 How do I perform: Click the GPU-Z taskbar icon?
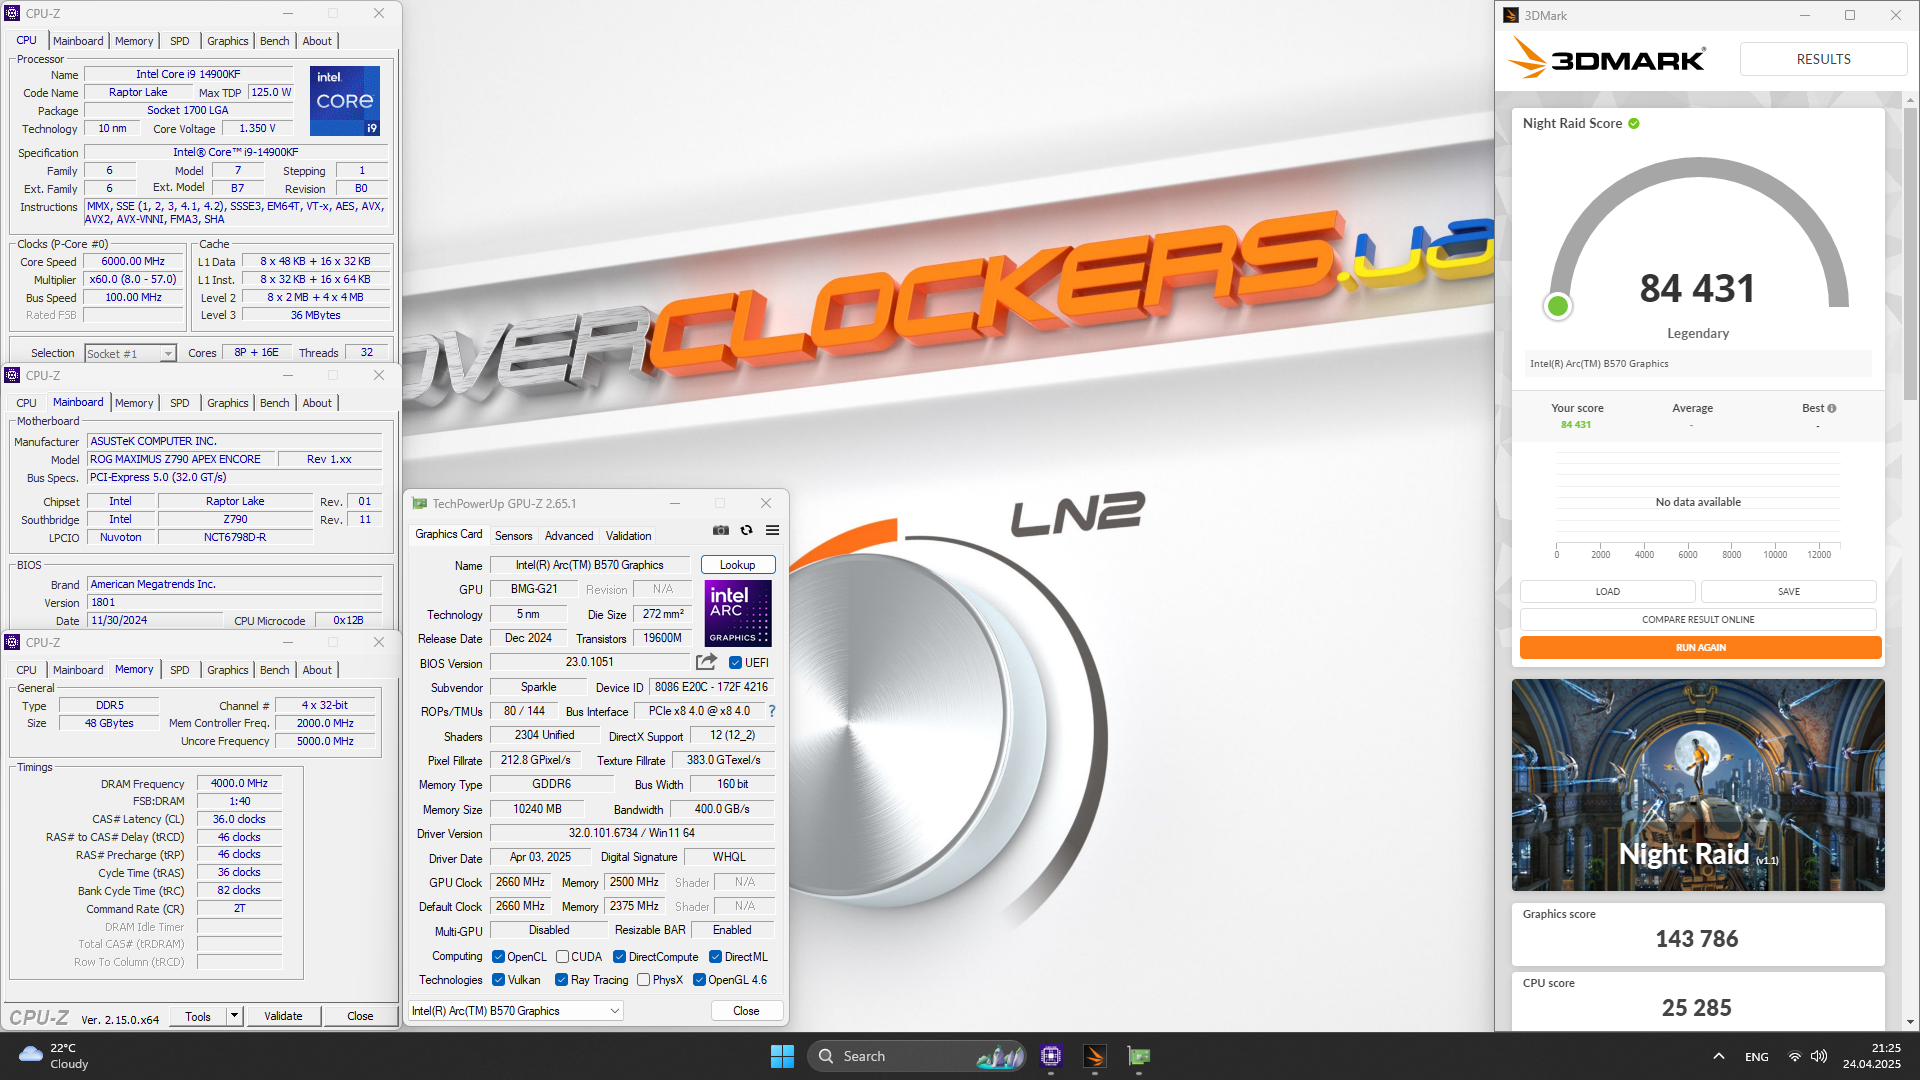click(x=1139, y=1056)
